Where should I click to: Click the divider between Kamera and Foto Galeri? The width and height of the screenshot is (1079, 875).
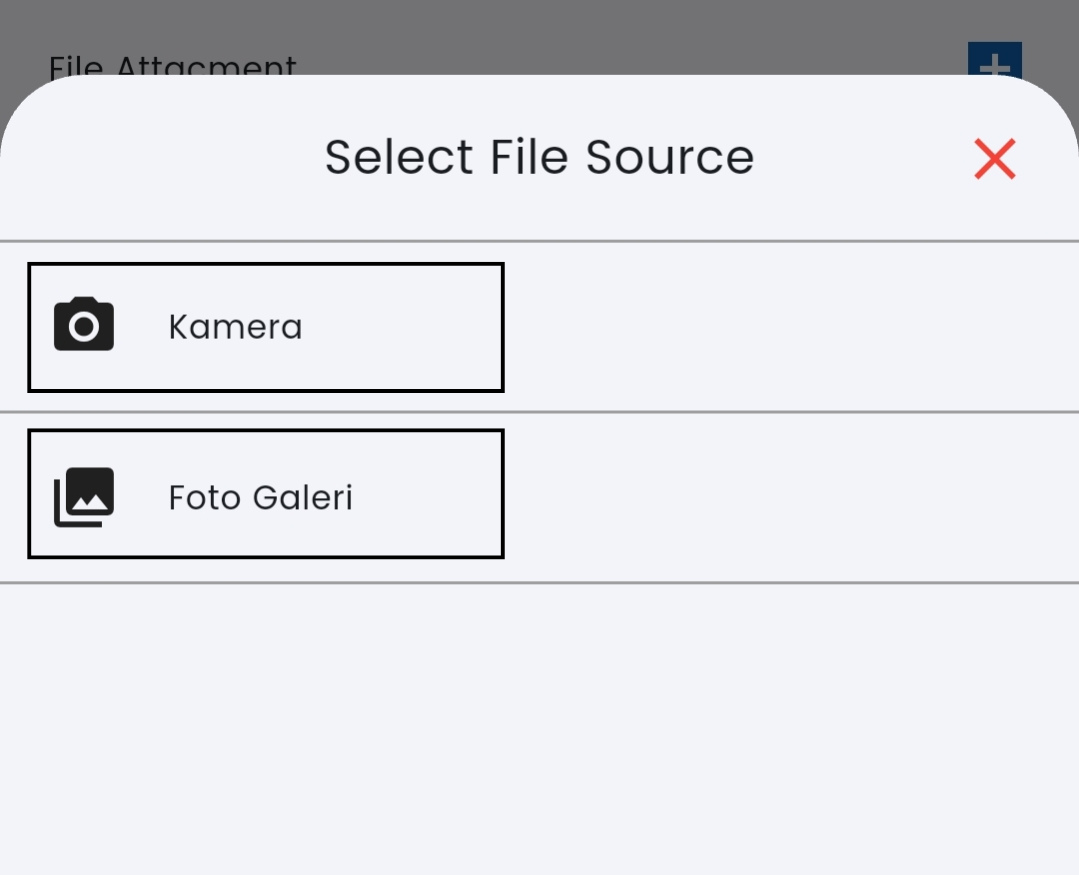tap(540, 411)
